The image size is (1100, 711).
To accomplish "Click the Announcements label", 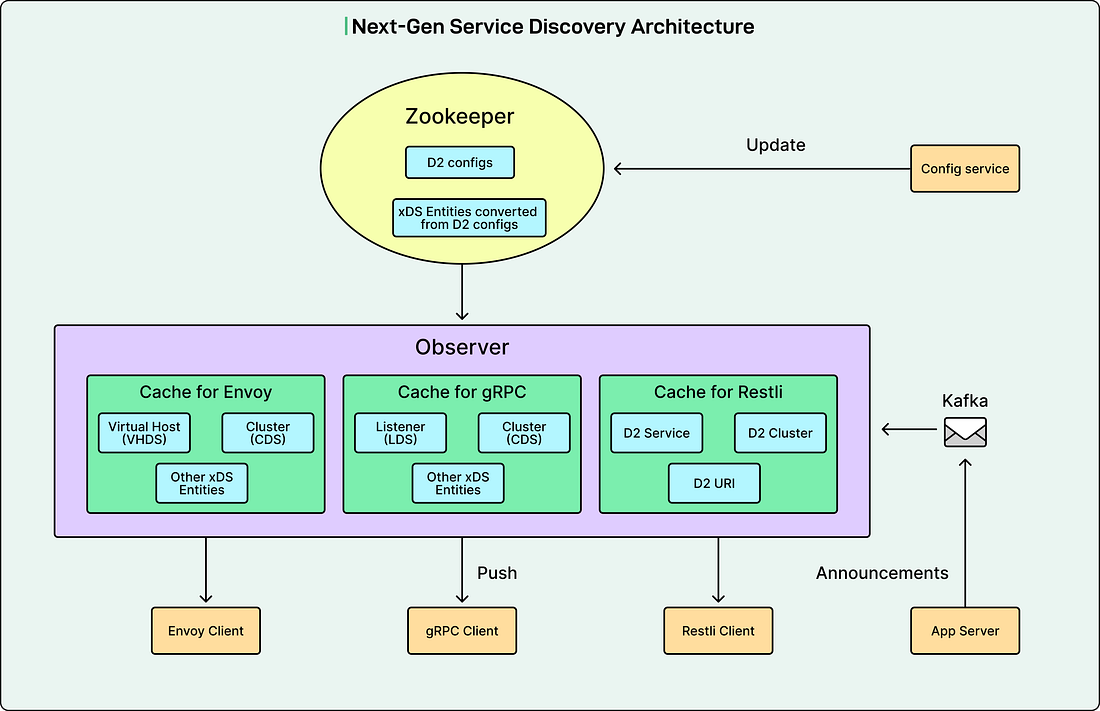I will click(882, 573).
